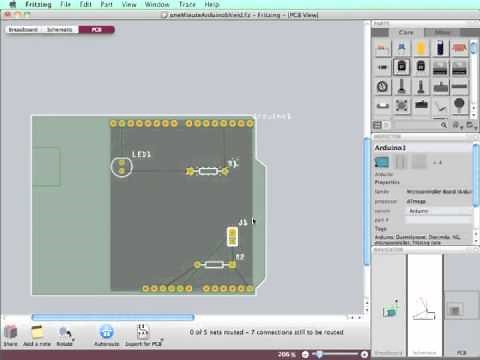Switch to Breadboard view
Viewport: 480px width, 360px height.
23,30
